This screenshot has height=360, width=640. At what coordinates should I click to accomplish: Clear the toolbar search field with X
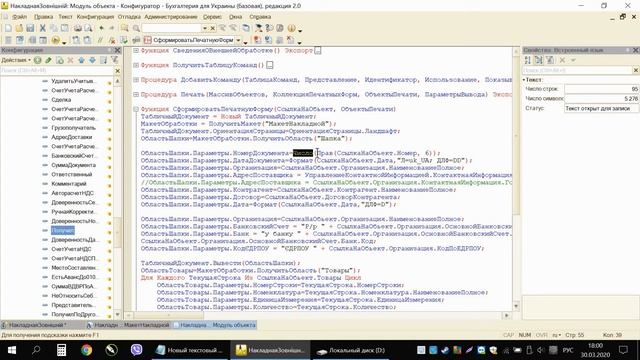click(x=213, y=28)
